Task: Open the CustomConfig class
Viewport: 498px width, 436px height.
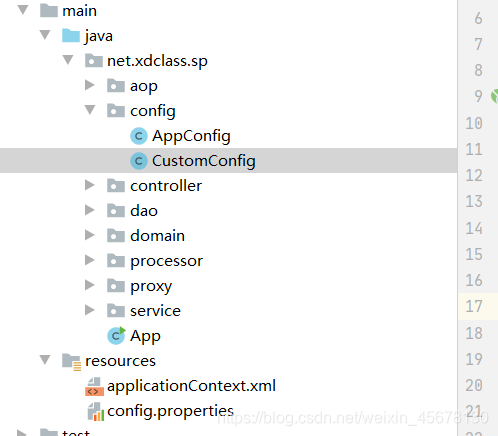Action: point(204,161)
